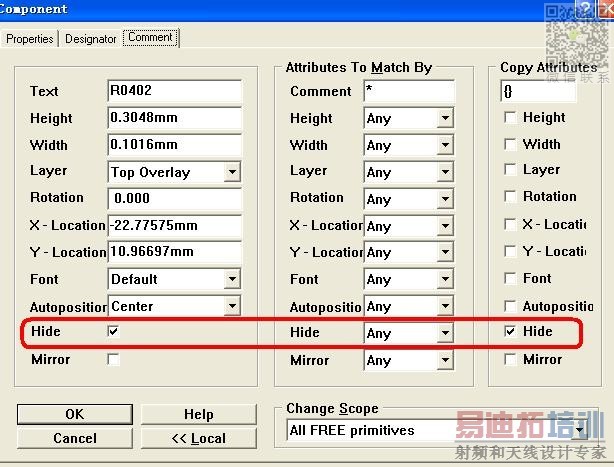Image resolution: width=614 pixels, height=467 pixels.
Task: Open Mirror dropdown in Attributes To Match By
Action: point(409,360)
